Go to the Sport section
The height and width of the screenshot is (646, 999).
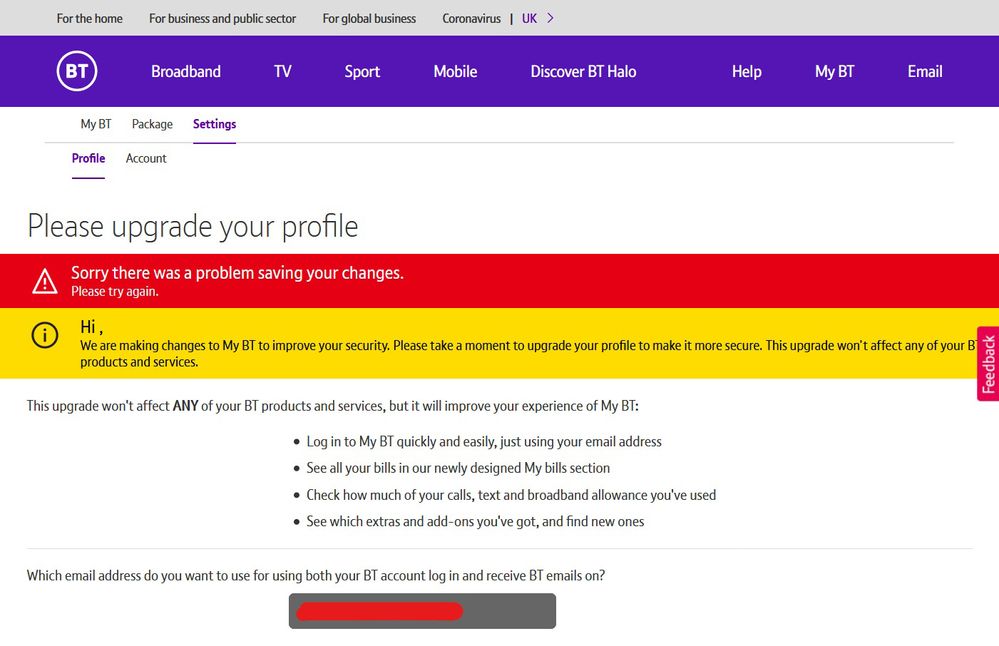coord(362,71)
